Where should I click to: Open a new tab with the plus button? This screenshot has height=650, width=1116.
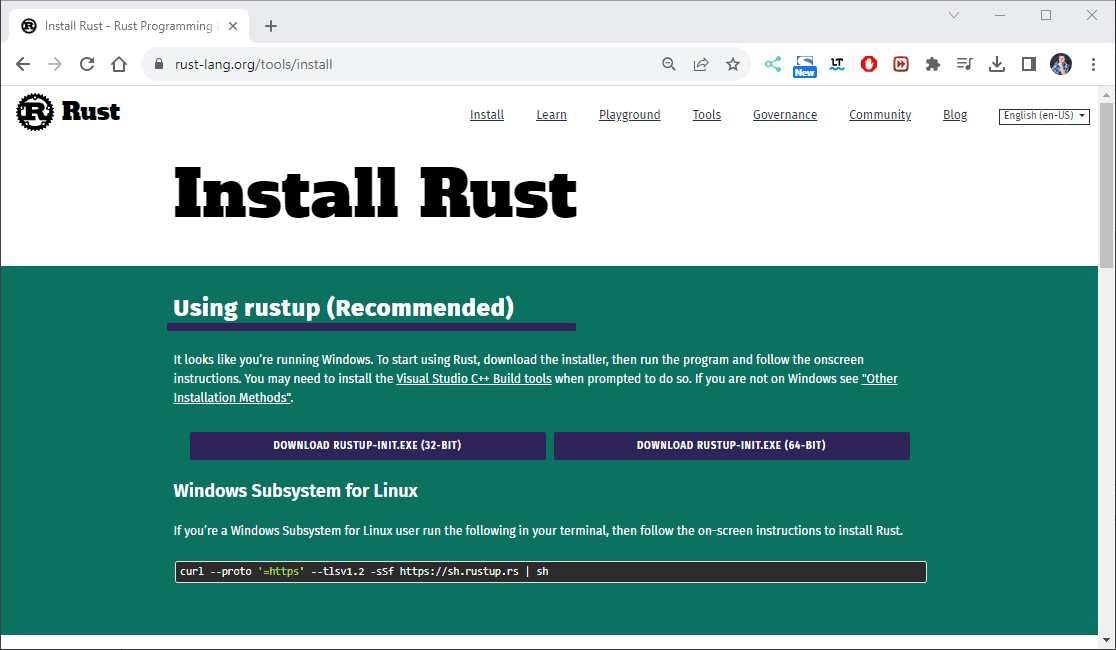(x=271, y=26)
